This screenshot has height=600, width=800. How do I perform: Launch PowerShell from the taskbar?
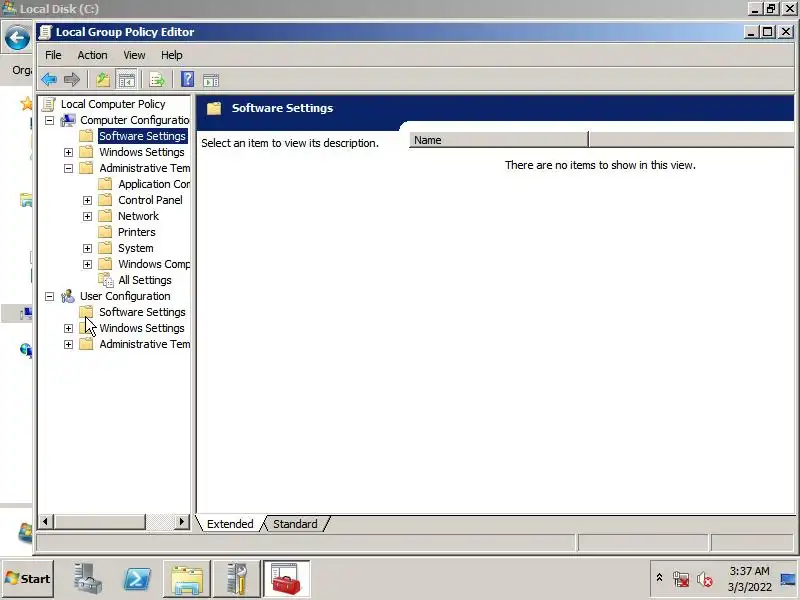[x=137, y=579]
